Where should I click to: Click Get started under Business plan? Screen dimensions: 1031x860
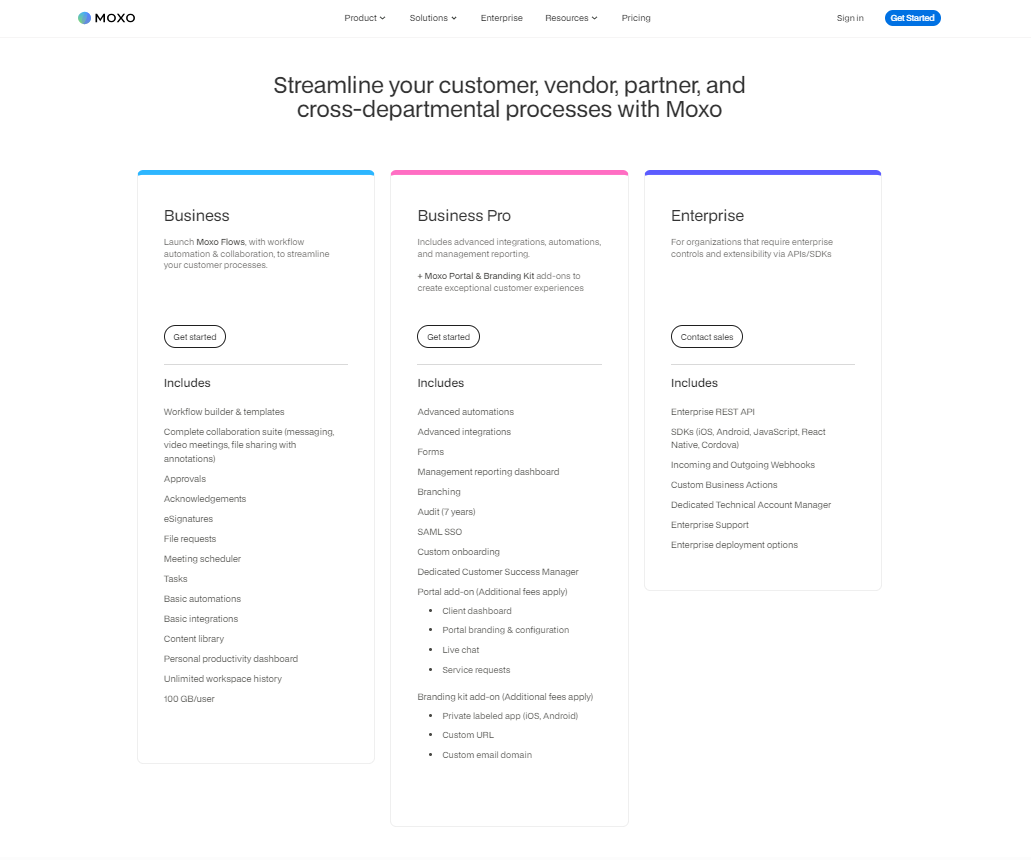click(194, 336)
